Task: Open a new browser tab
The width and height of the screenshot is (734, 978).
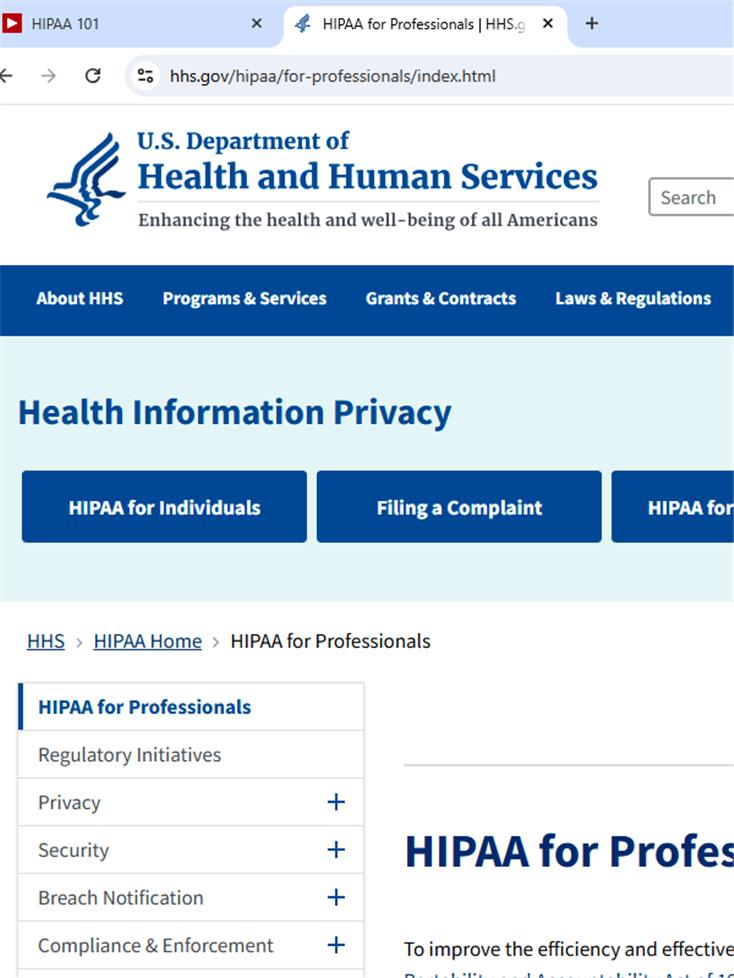Action: pos(592,24)
